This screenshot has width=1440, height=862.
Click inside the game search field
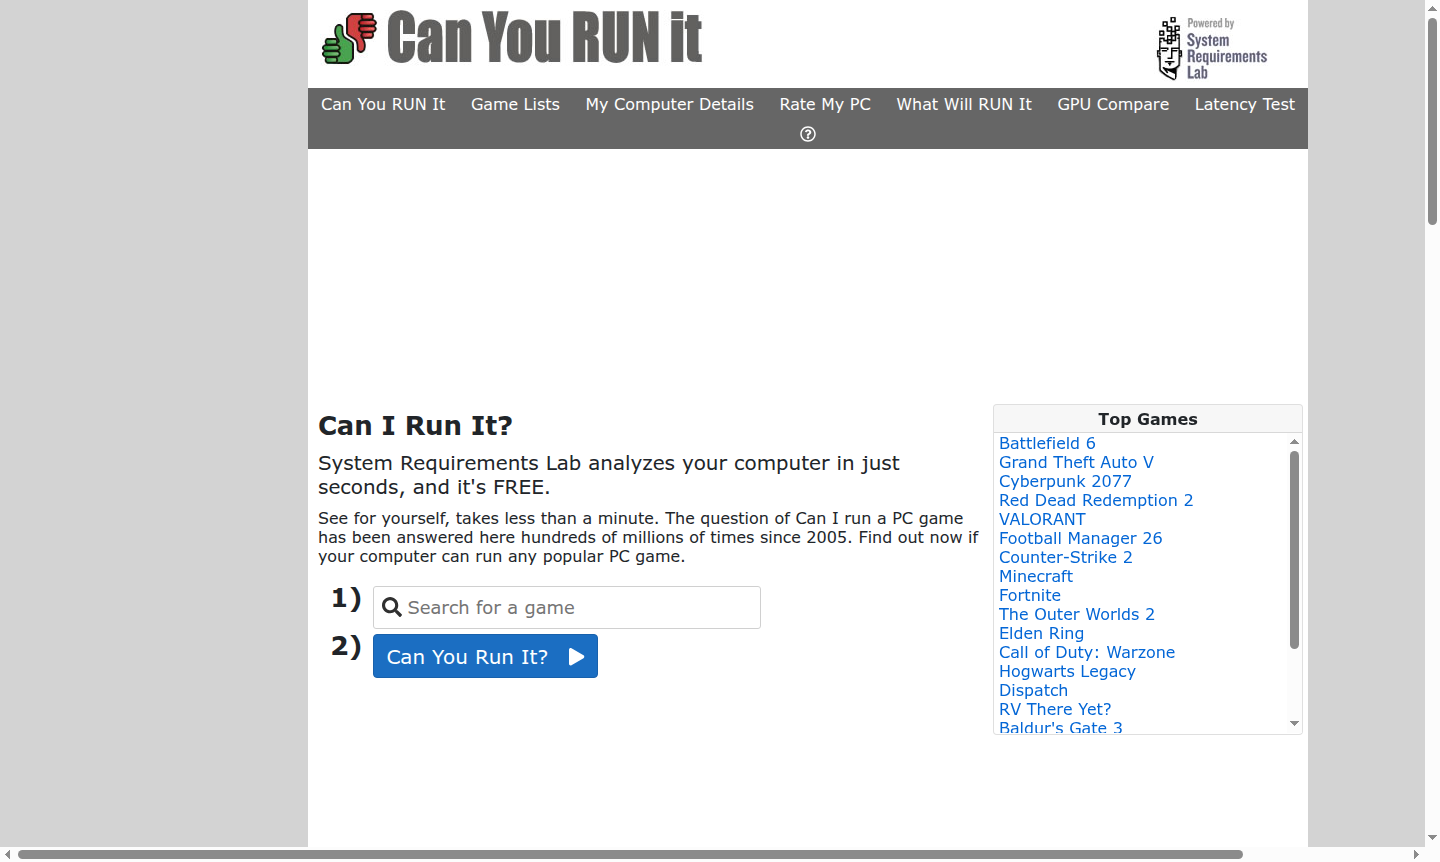[x=566, y=607]
